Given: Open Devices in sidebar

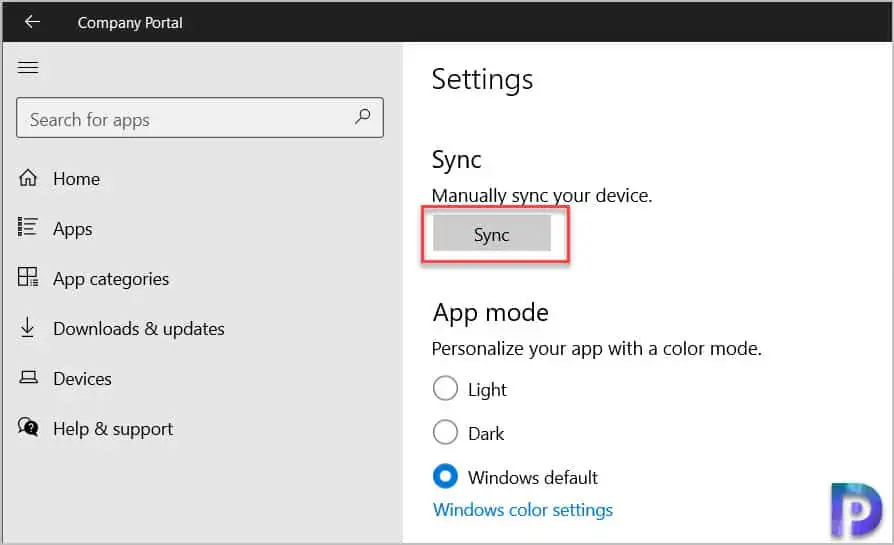Looking at the screenshot, I should tap(82, 379).
